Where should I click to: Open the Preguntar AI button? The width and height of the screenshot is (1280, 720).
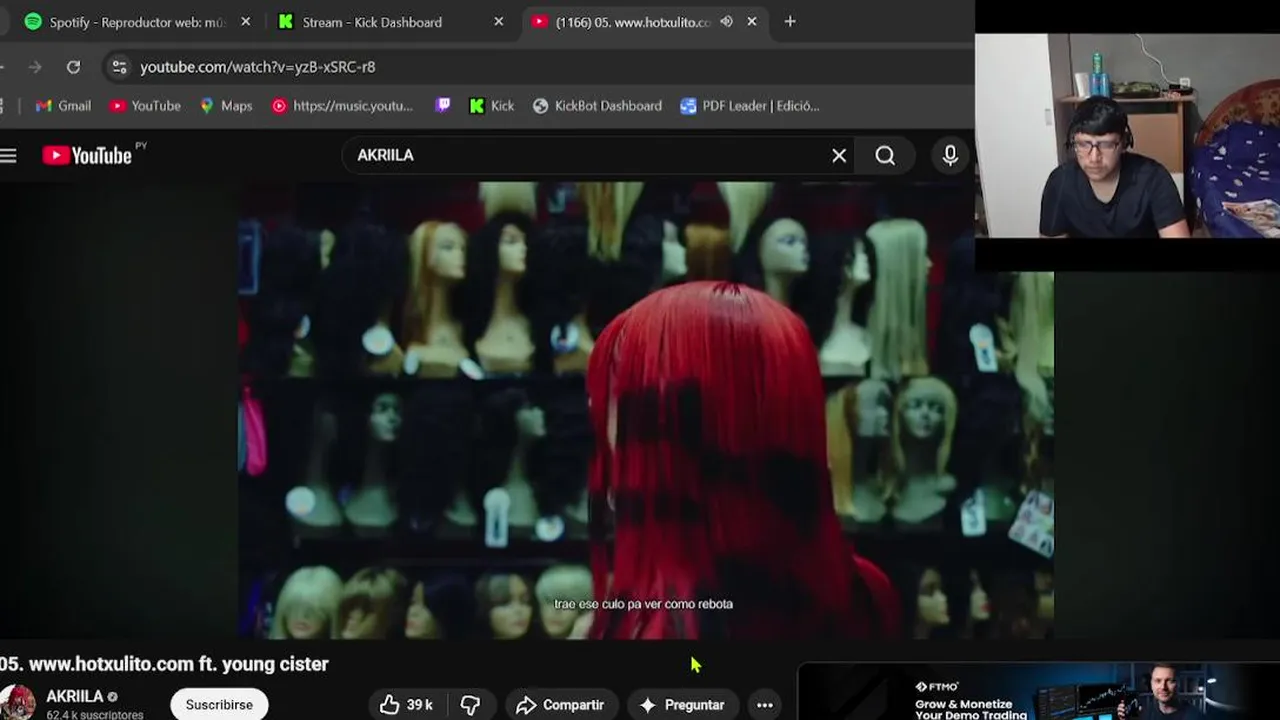(x=682, y=705)
